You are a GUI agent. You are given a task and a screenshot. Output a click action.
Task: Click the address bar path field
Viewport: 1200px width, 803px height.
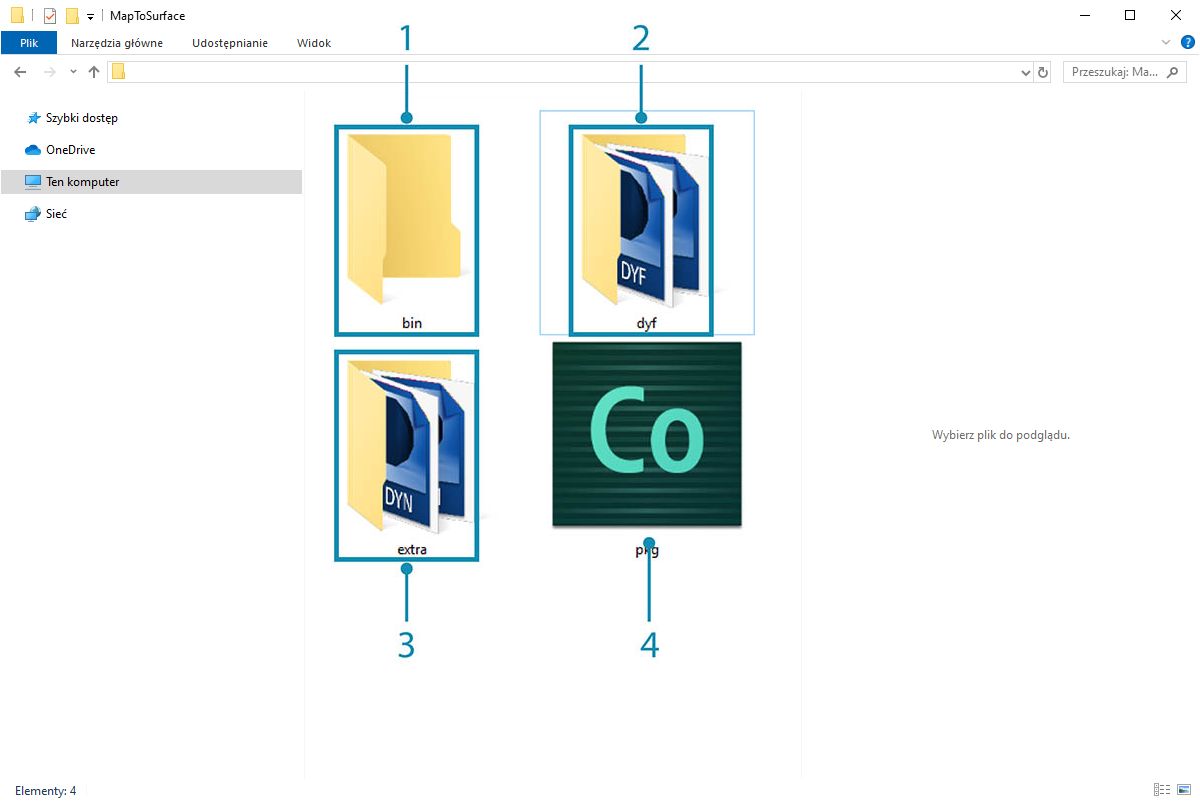(569, 72)
